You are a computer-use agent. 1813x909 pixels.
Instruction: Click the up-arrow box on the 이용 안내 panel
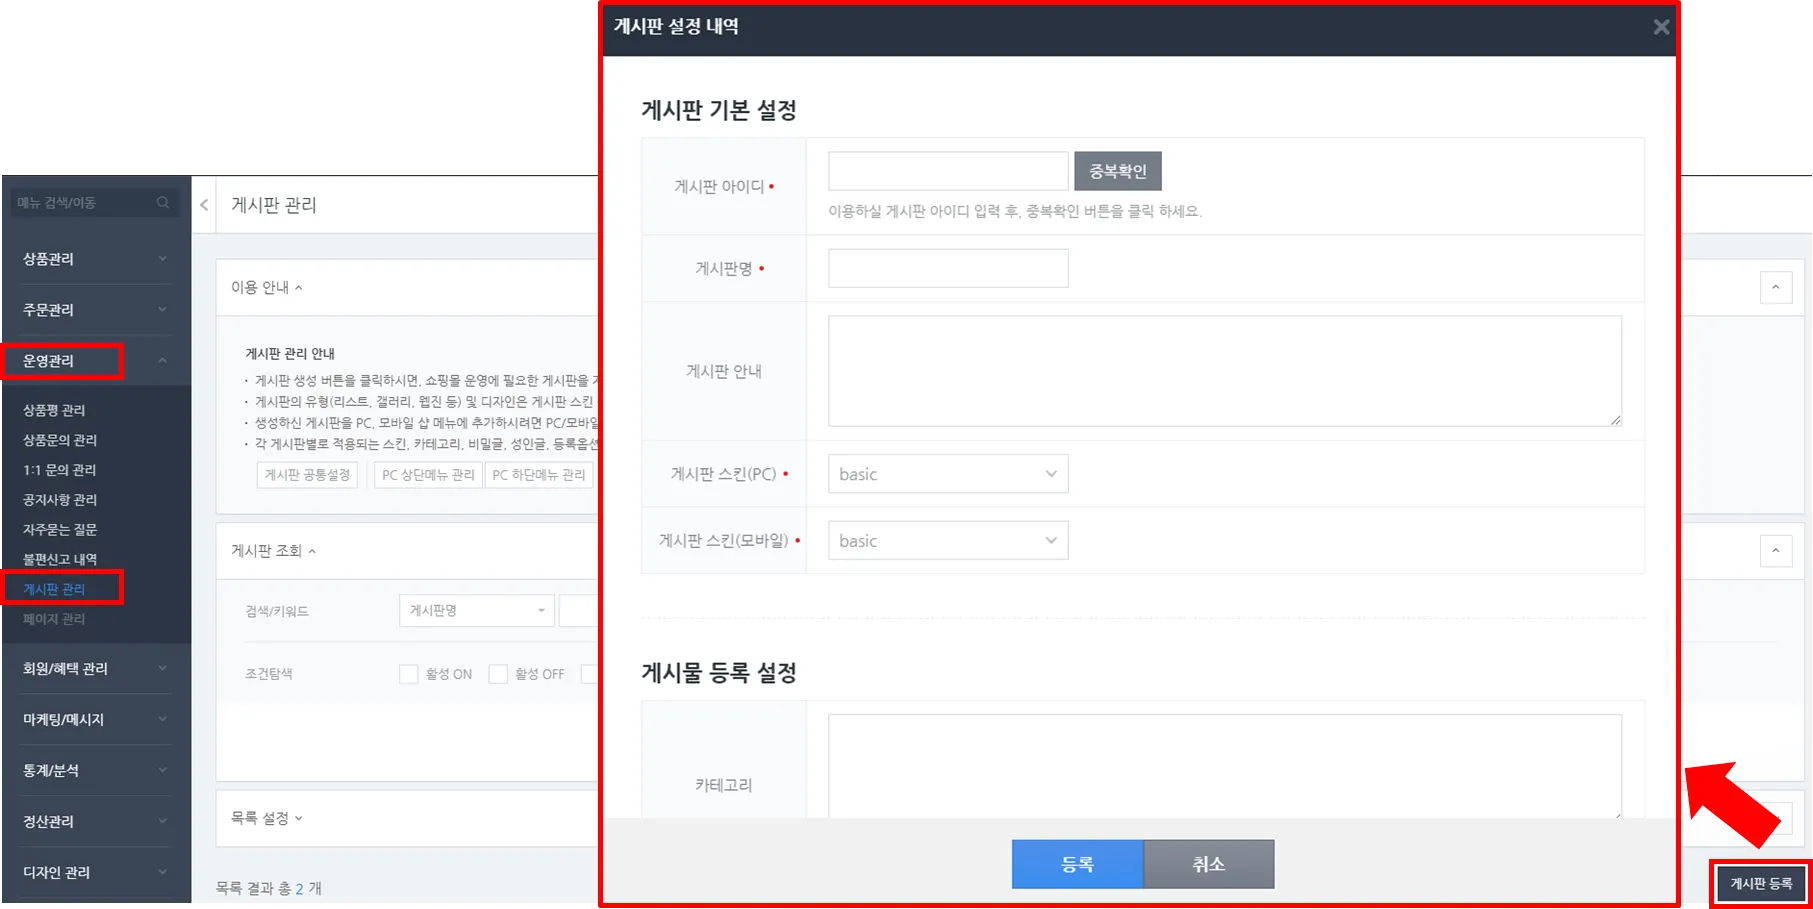coord(1776,288)
